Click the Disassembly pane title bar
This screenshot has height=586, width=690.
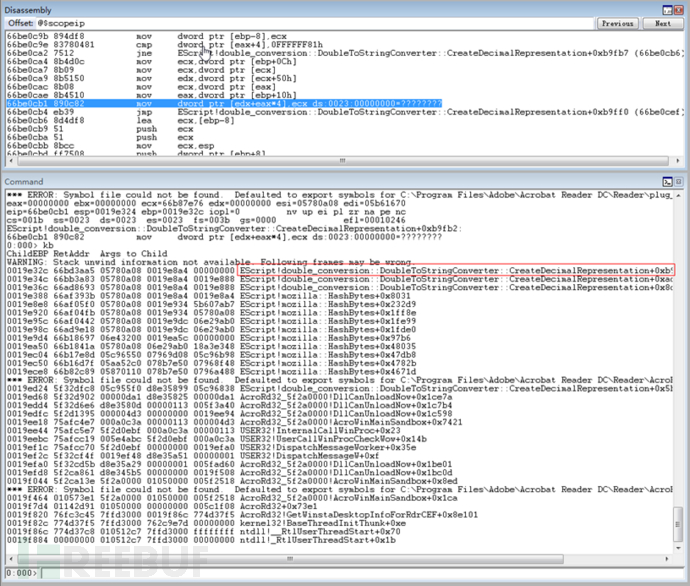coord(330,10)
